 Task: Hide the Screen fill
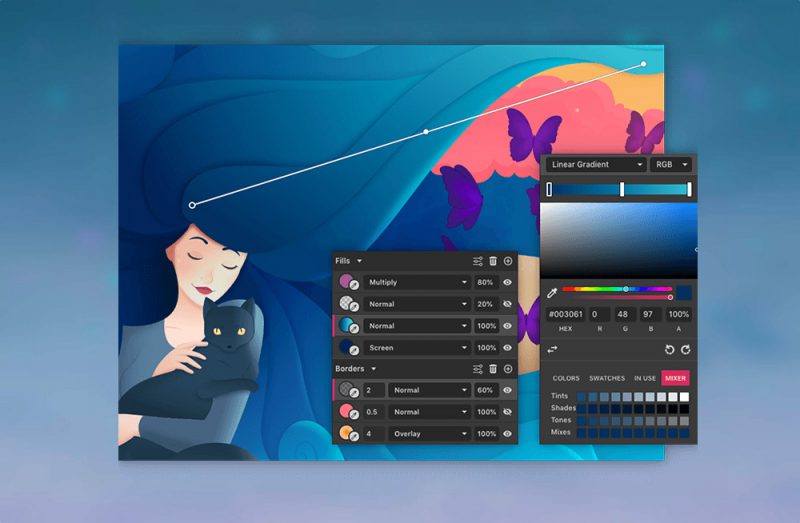pos(508,348)
